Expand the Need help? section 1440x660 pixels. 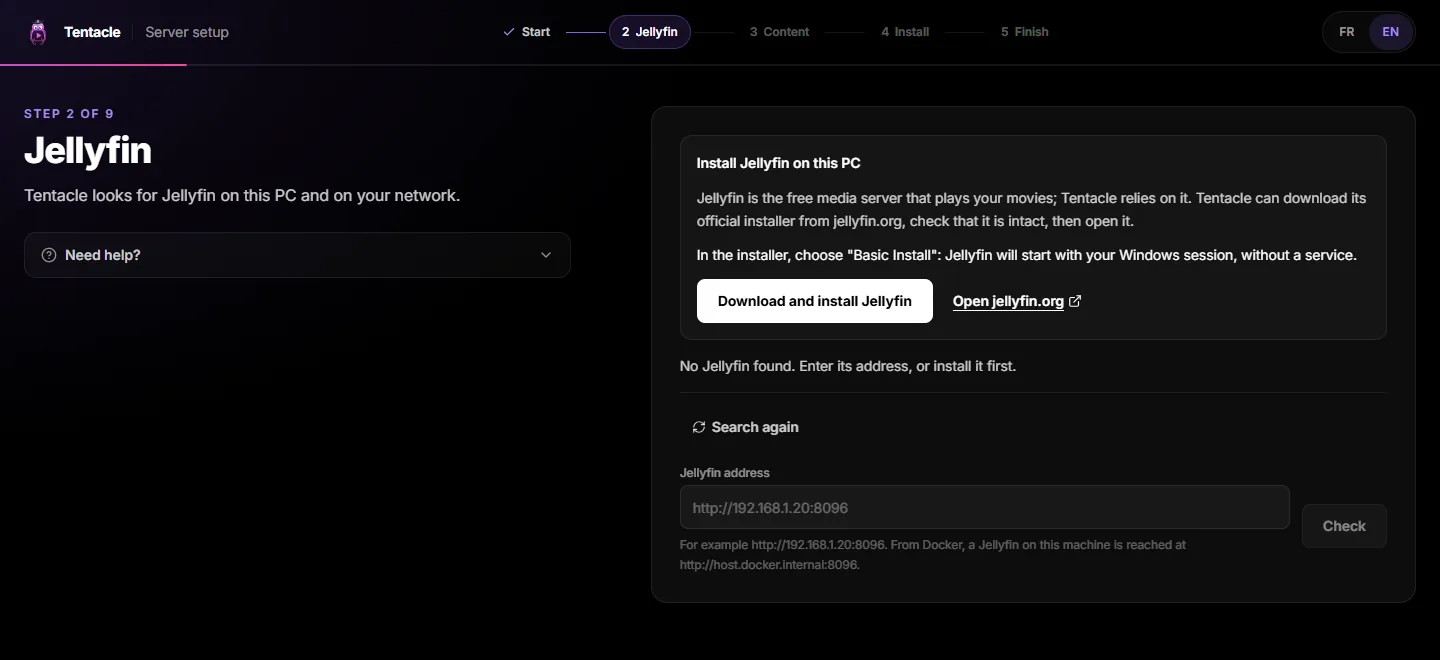[x=297, y=255]
